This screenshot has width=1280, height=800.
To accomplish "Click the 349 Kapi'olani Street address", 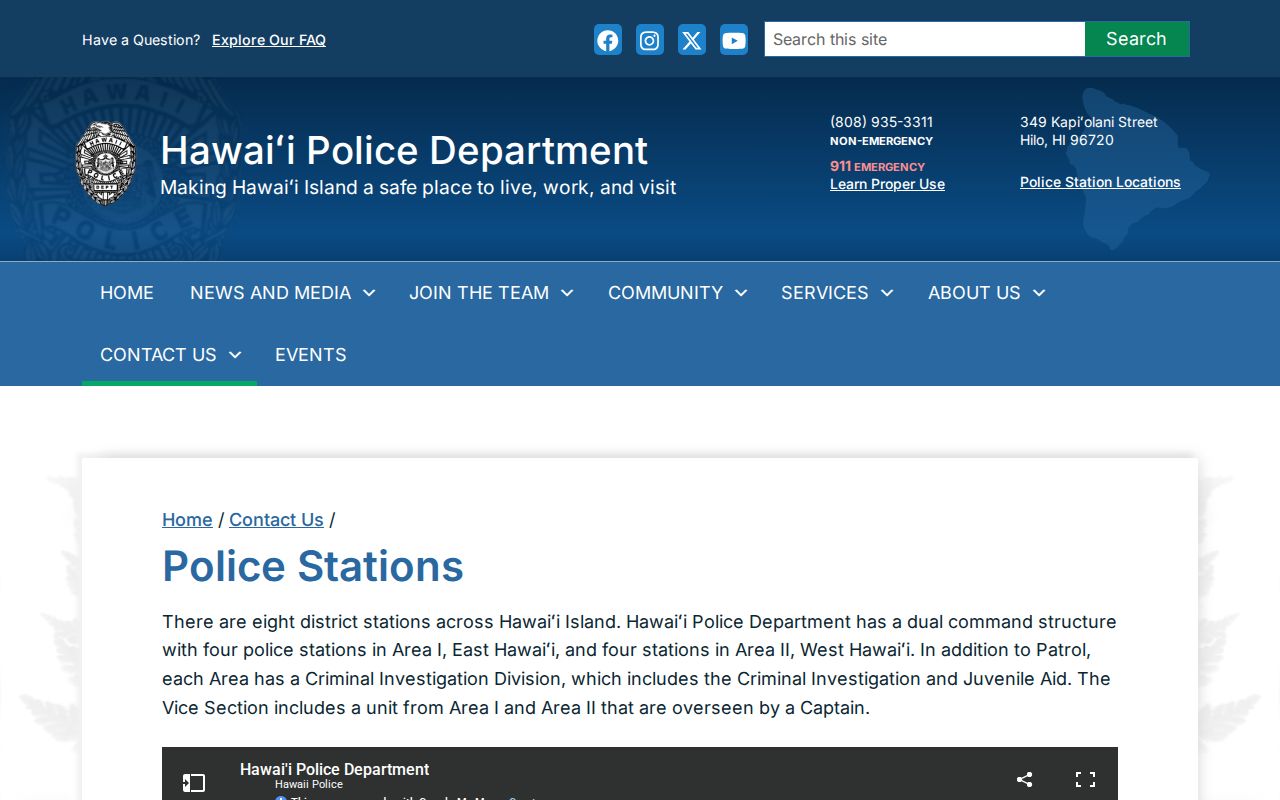I will [1089, 122].
